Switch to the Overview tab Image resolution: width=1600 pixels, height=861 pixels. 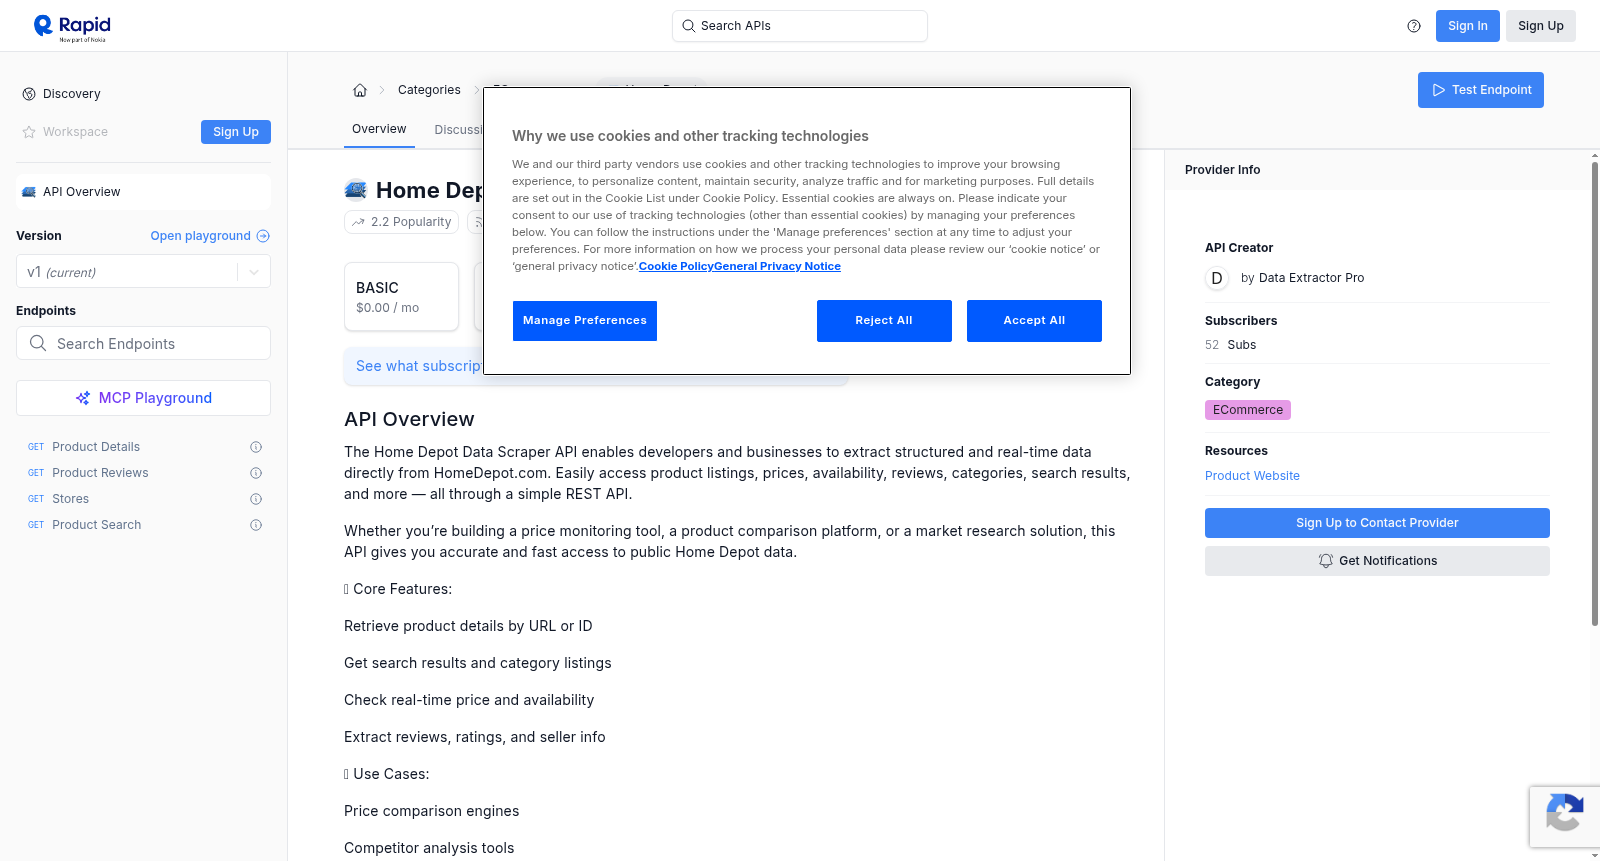coord(379,129)
